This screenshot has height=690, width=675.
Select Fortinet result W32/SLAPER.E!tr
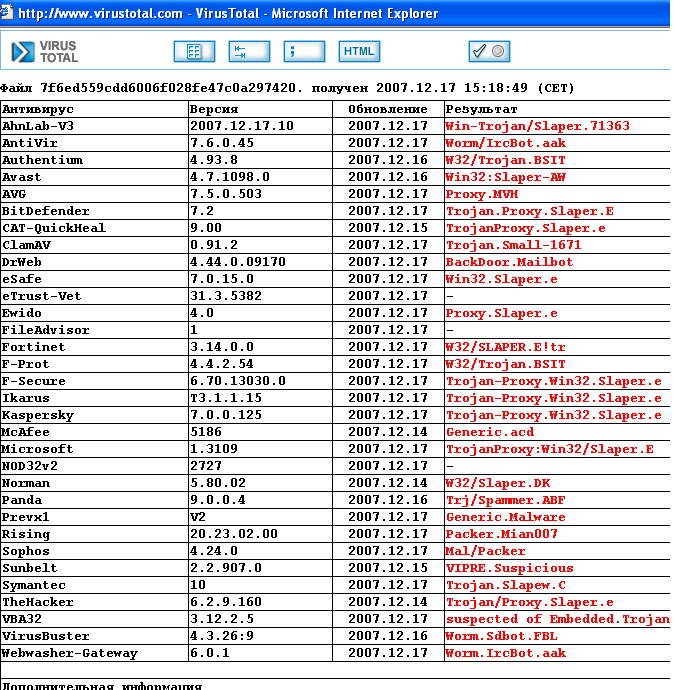tap(505, 347)
